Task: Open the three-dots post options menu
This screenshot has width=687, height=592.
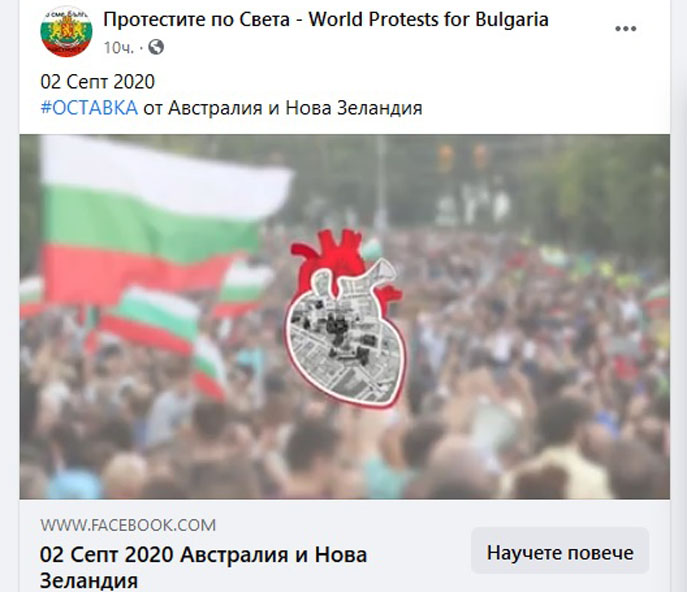Action: coord(625,29)
